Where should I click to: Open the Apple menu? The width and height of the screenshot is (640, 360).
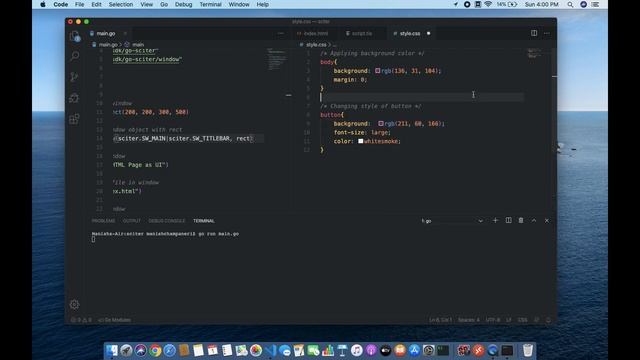coord(42,4)
